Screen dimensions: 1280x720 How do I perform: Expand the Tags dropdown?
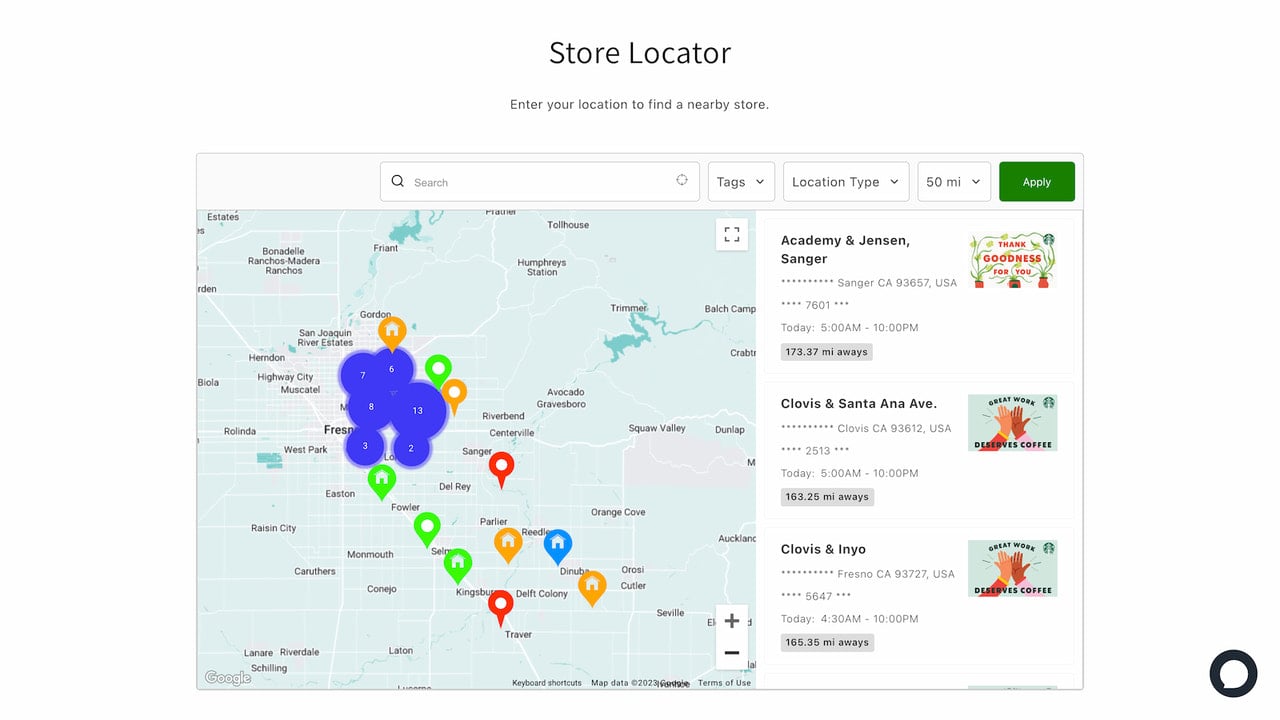coord(741,182)
